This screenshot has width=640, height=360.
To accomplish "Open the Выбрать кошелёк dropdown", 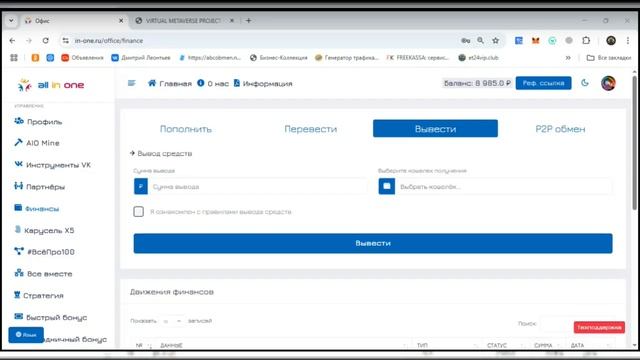I will 503,187.
